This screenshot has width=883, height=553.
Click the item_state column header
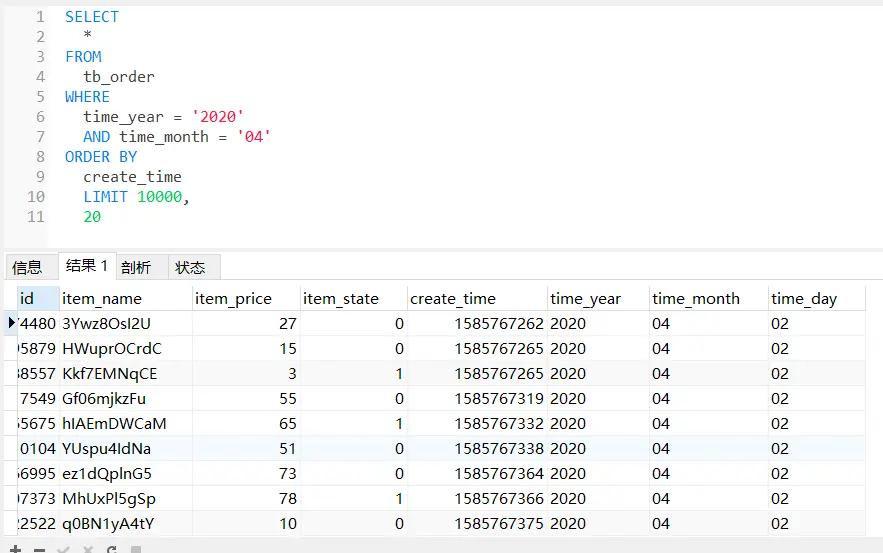(x=354, y=298)
